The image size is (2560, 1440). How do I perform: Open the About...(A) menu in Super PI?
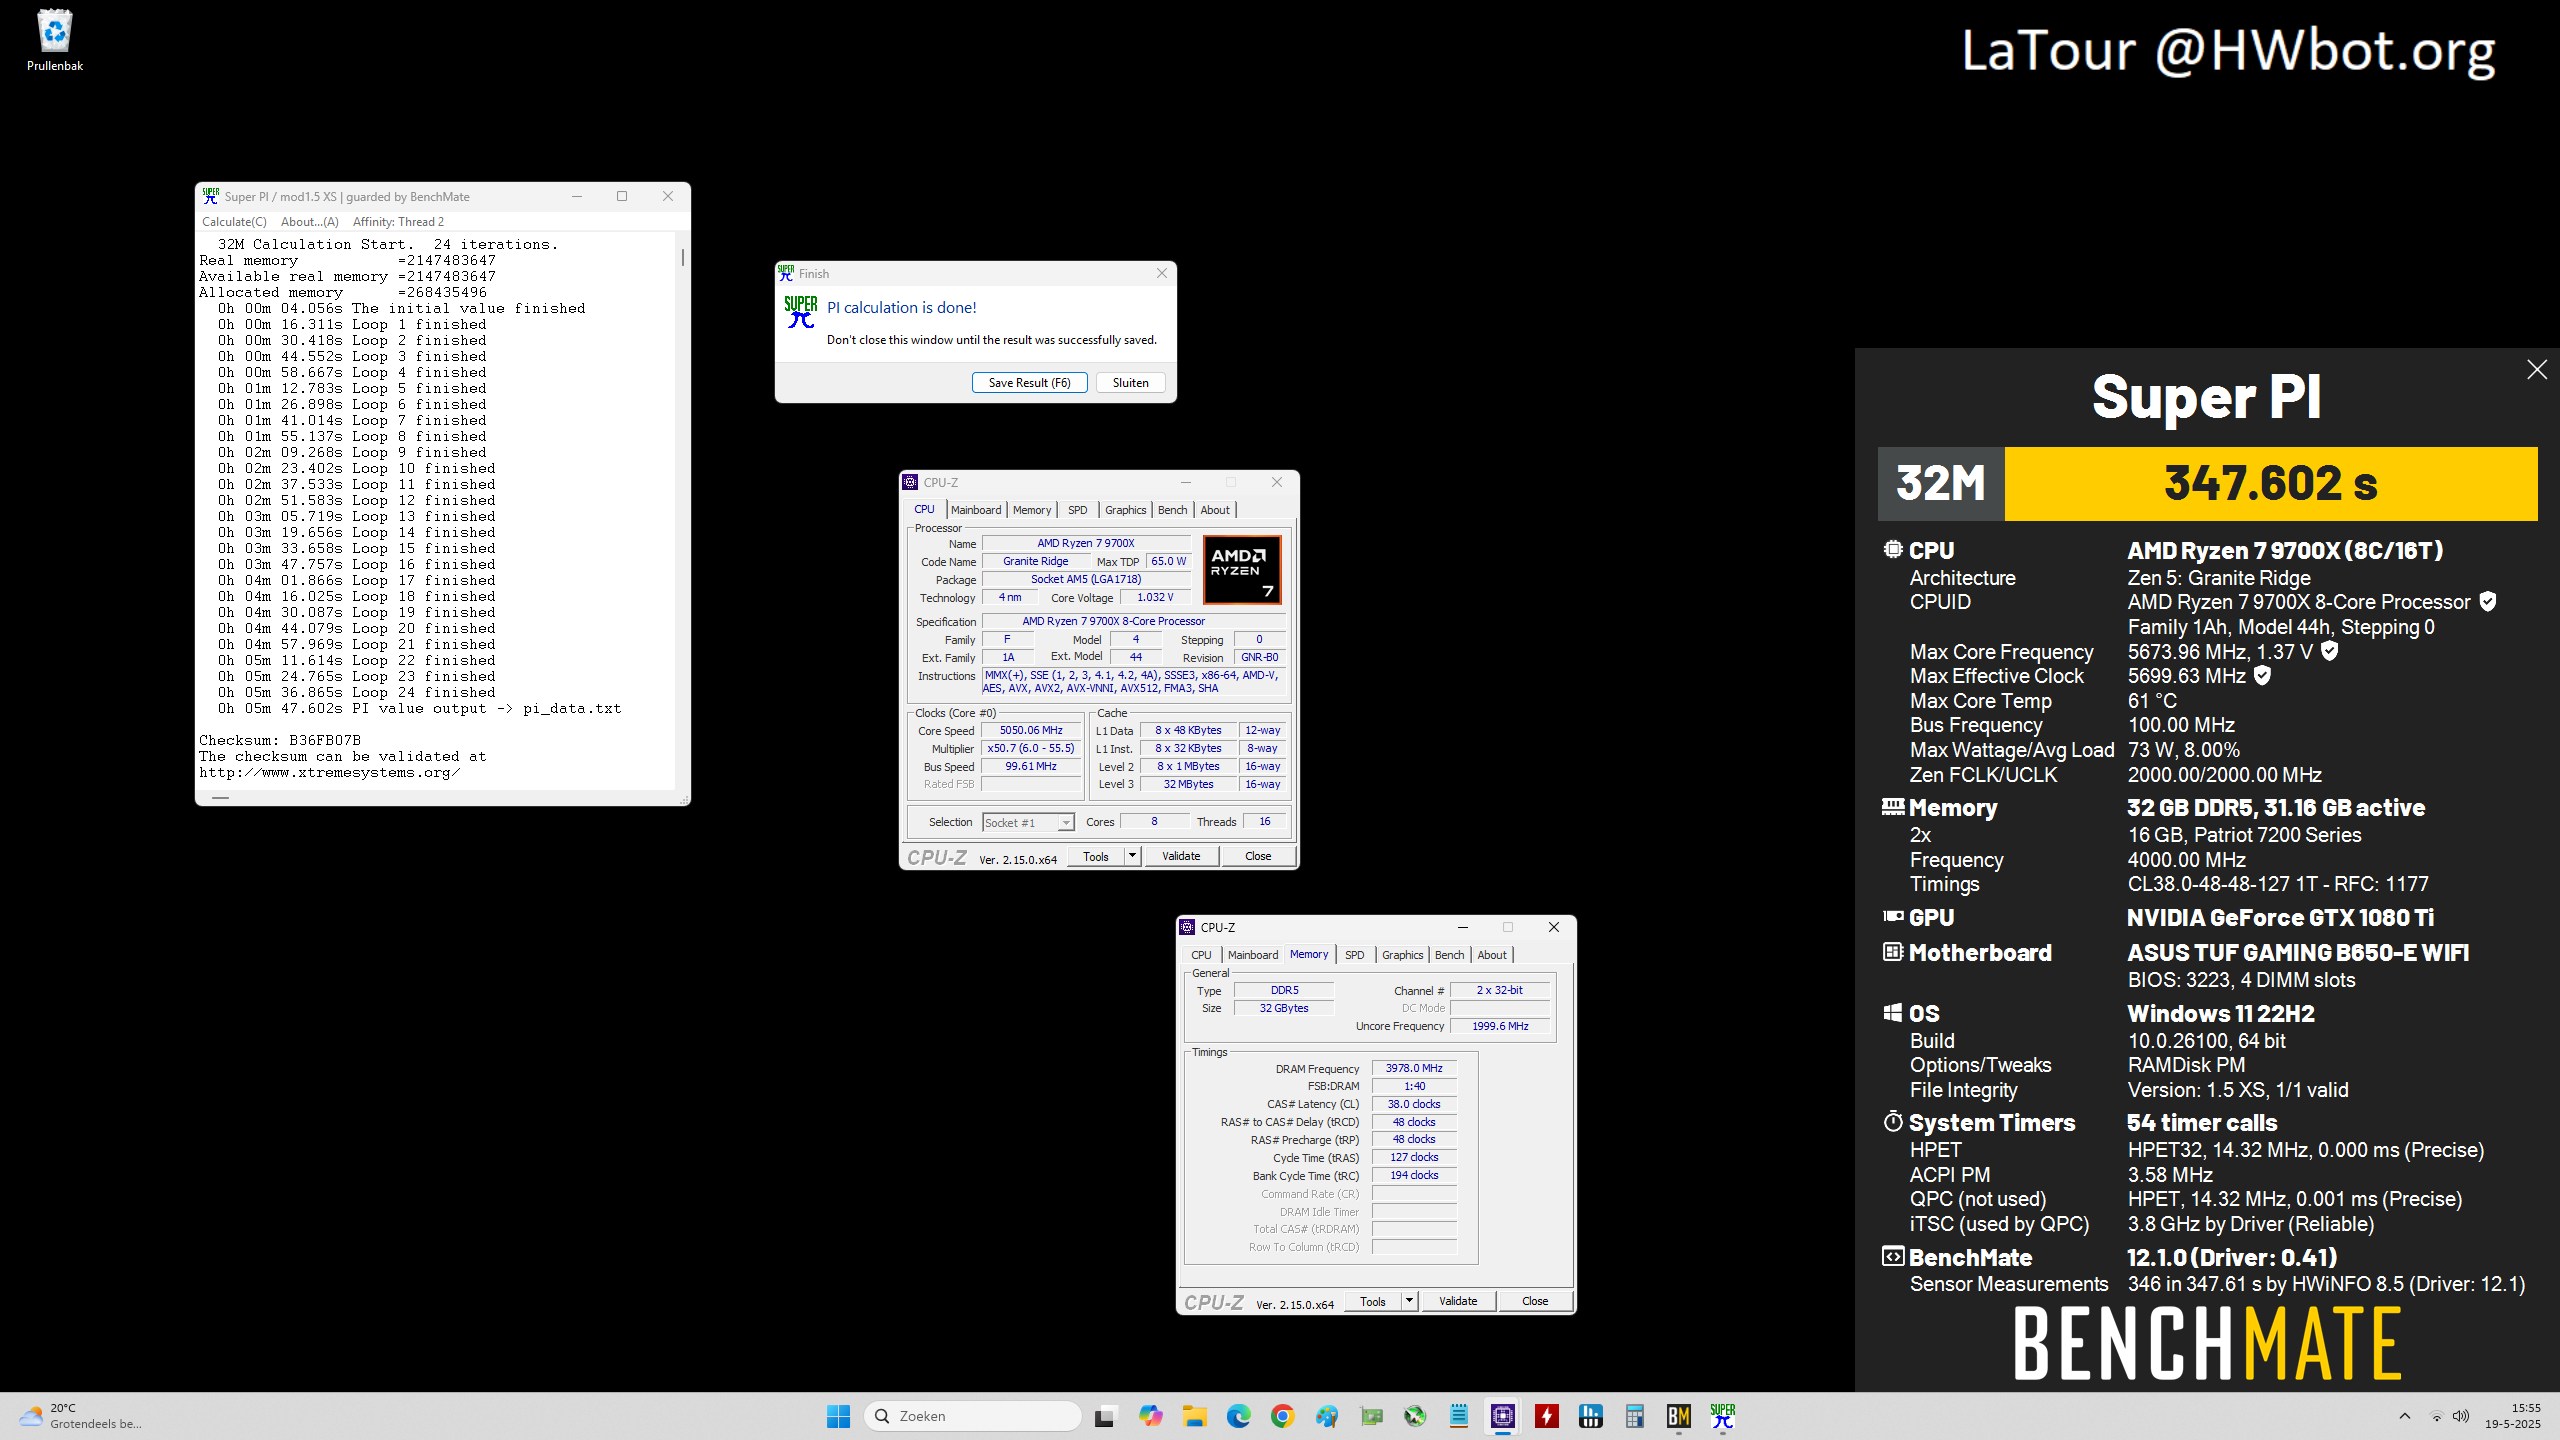coord(309,222)
